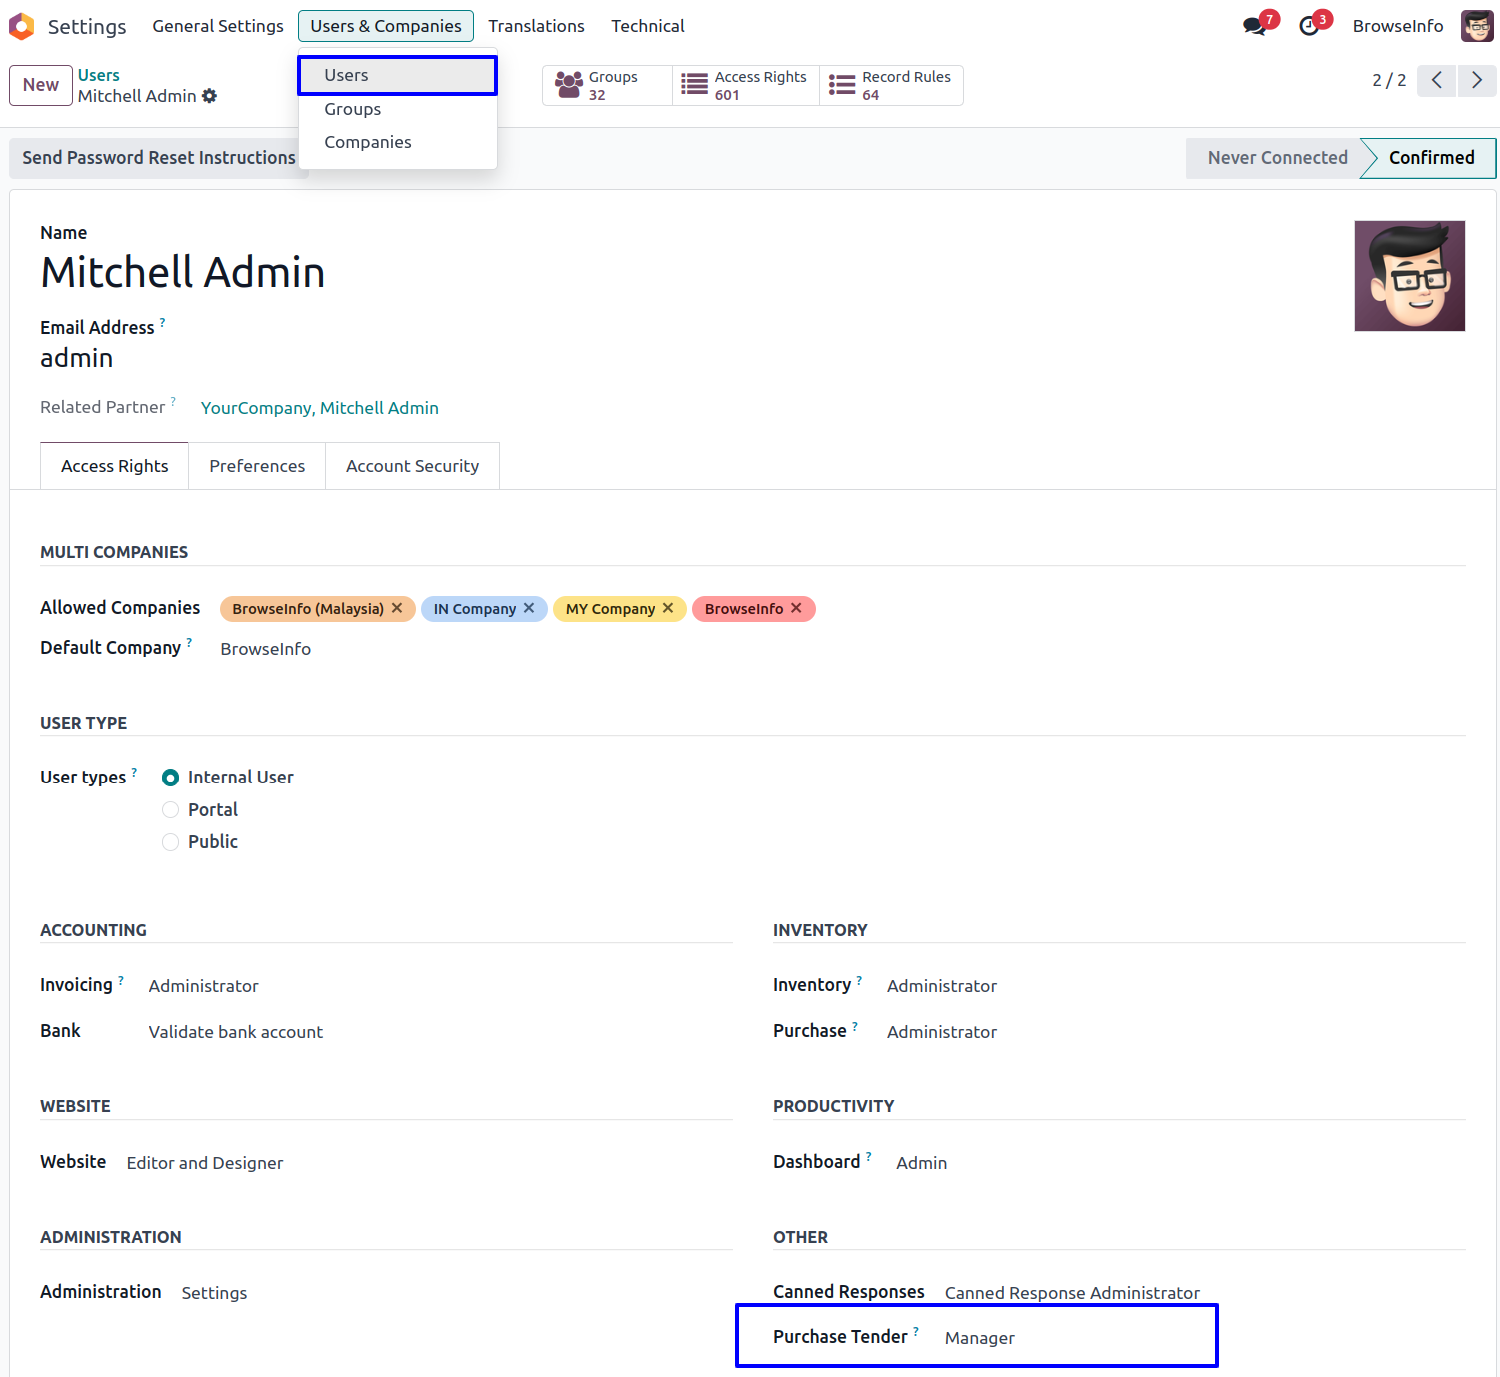
Task: Remove IN Company tag
Action: pos(529,608)
